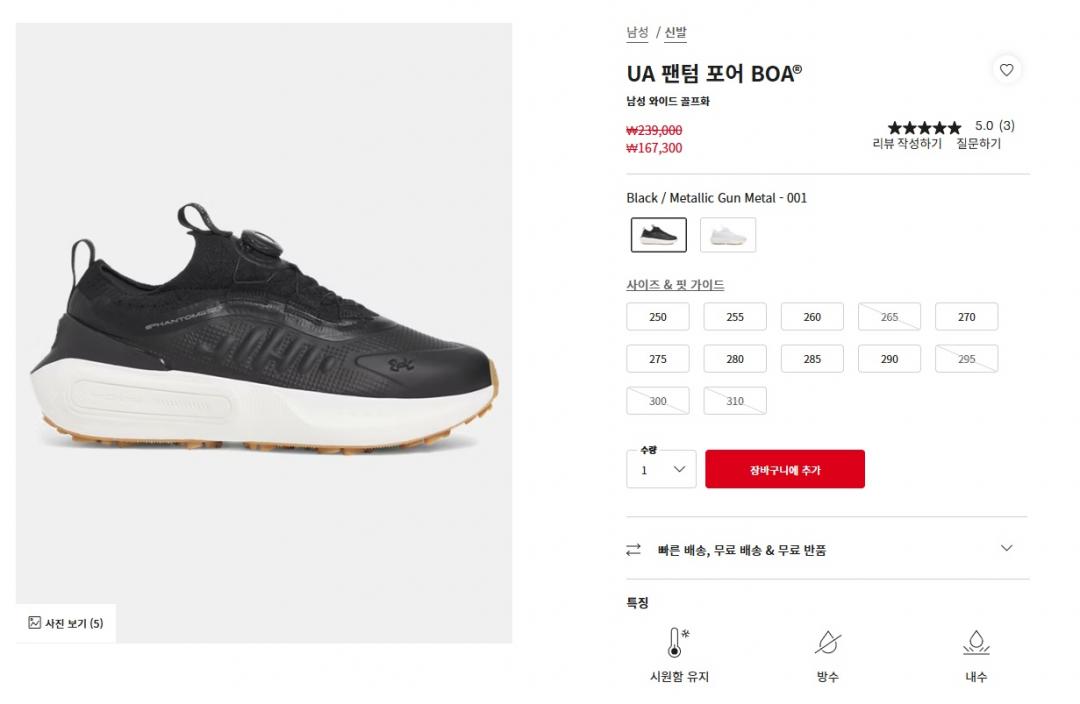
Task: Open 리뷰 작성하기 link
Action: (x=906, y=143)
